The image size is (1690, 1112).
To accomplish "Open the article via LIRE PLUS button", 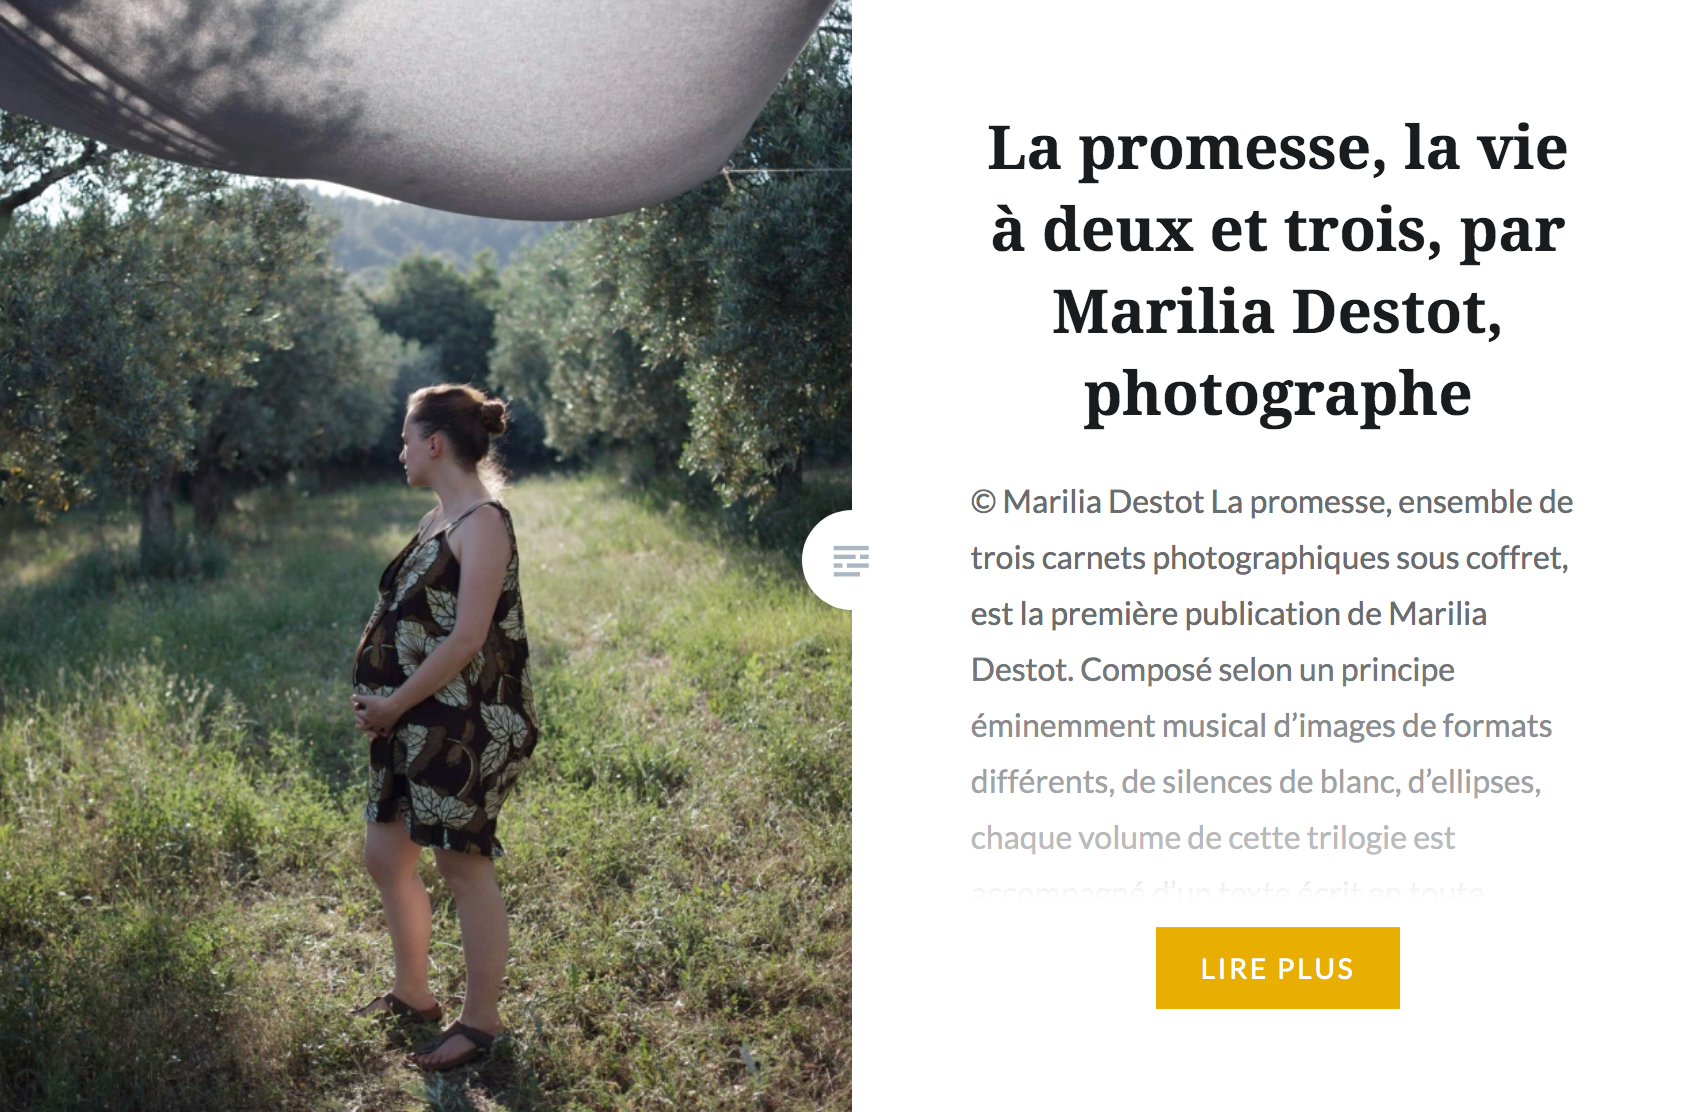I will [x=1277, y=968].
